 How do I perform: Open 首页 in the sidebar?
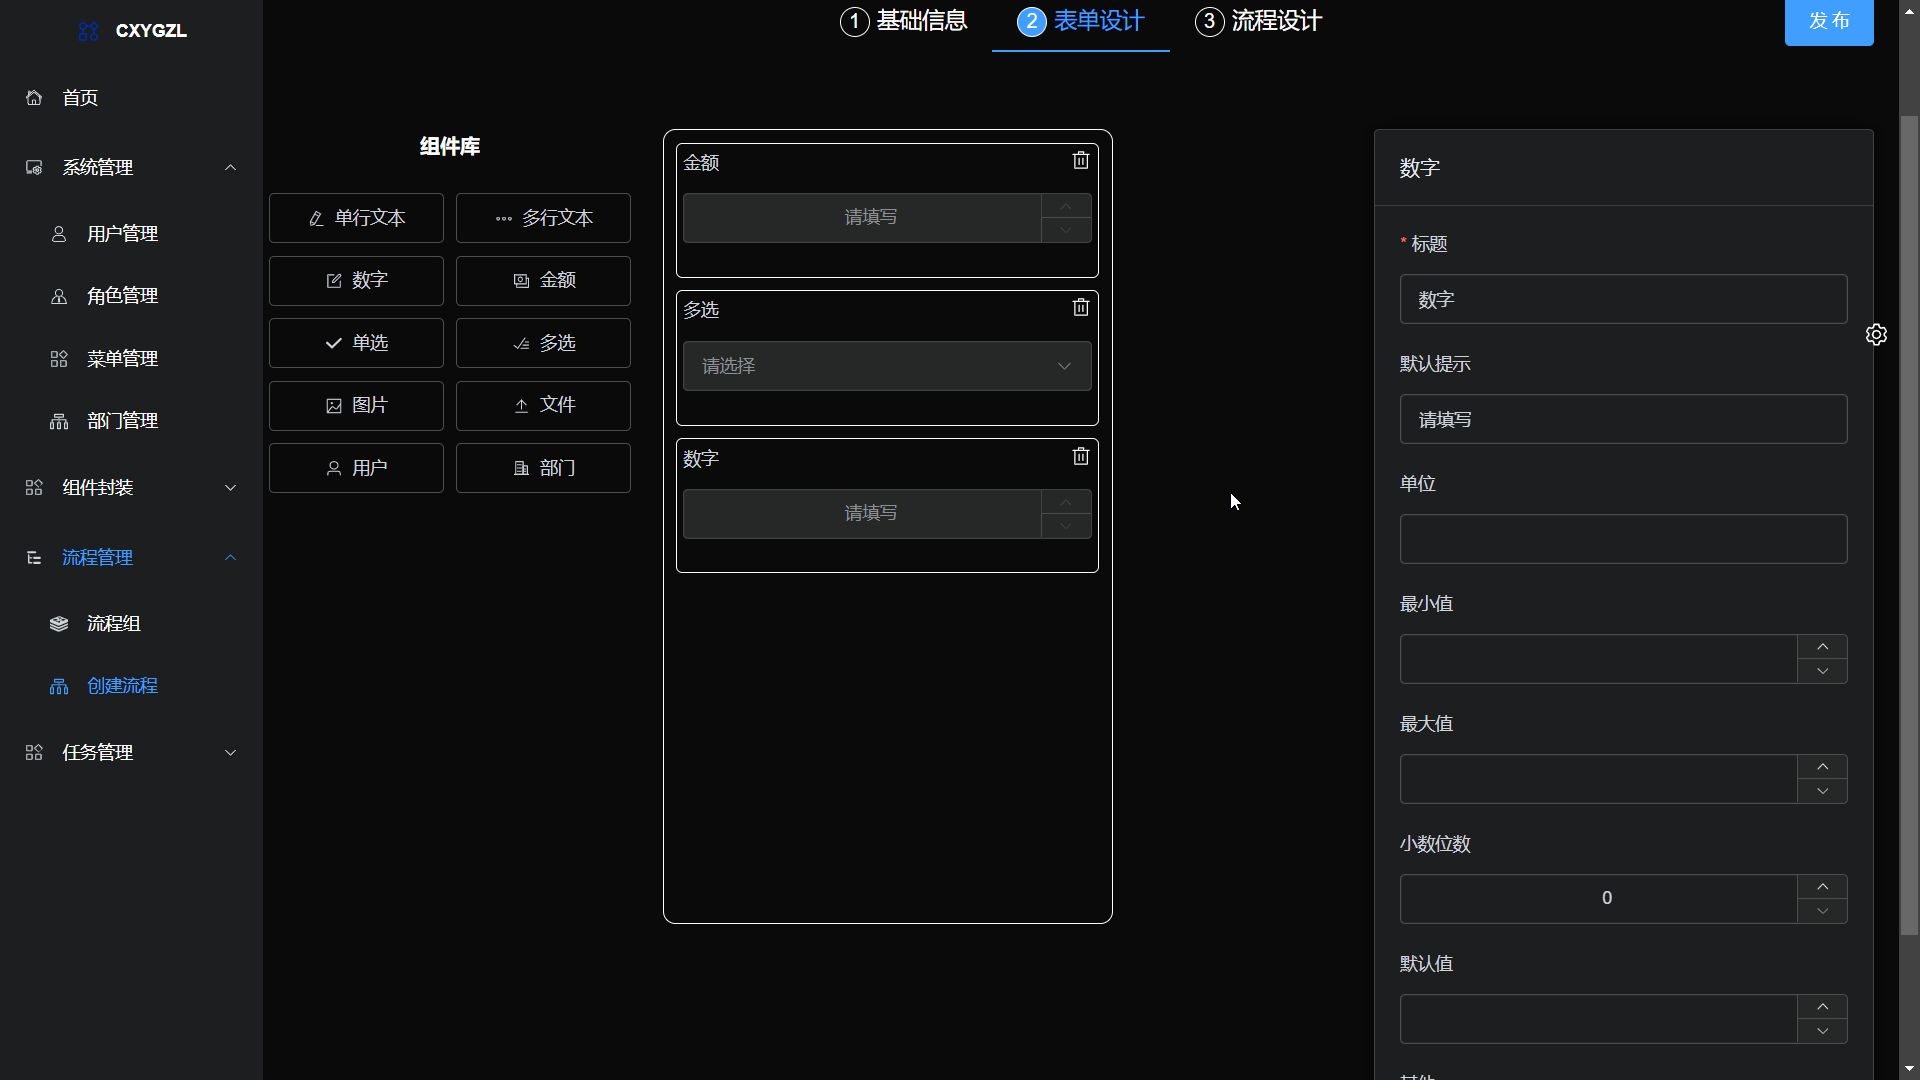point(131,98)
